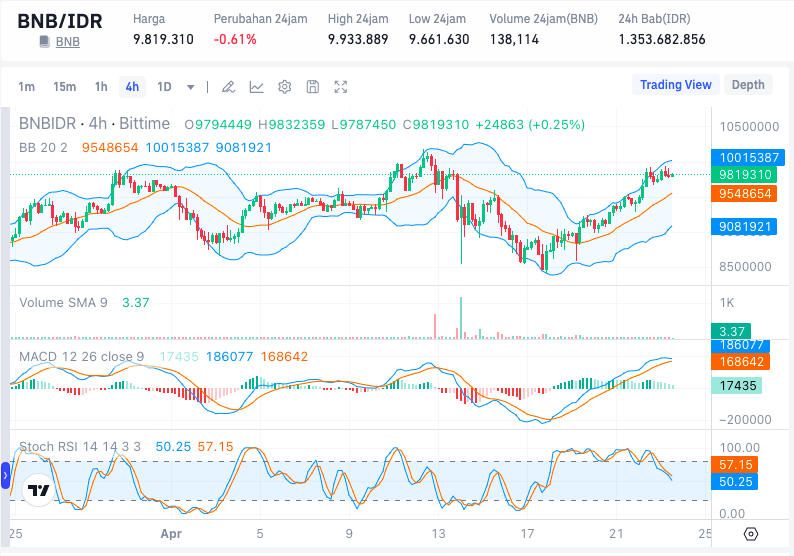Click the save chart icon
Image resolution: width=794 pixels, height=556 pixels.
point(313,87)
